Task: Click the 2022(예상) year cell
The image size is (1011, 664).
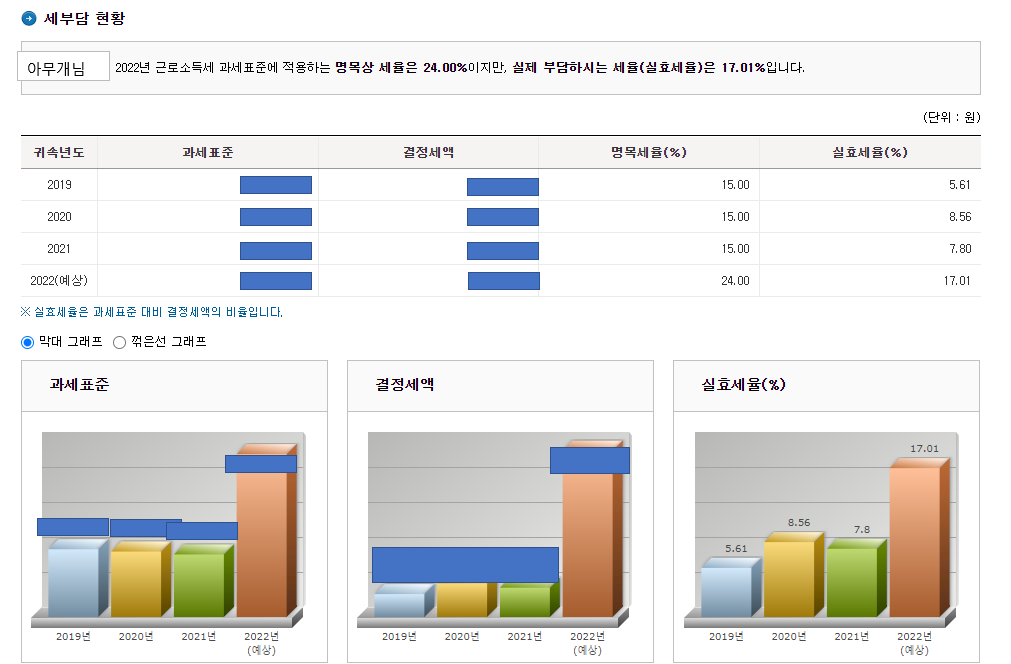Action: point(59,280)
